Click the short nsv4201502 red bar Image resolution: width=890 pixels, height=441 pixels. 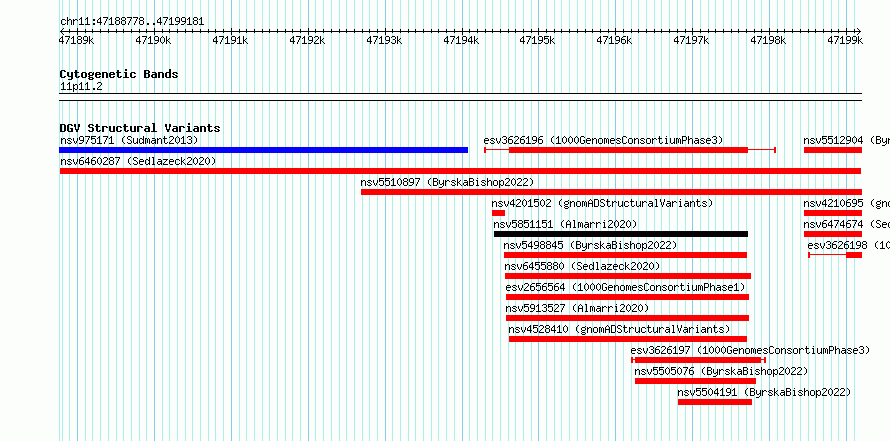(x=498, y=213)
